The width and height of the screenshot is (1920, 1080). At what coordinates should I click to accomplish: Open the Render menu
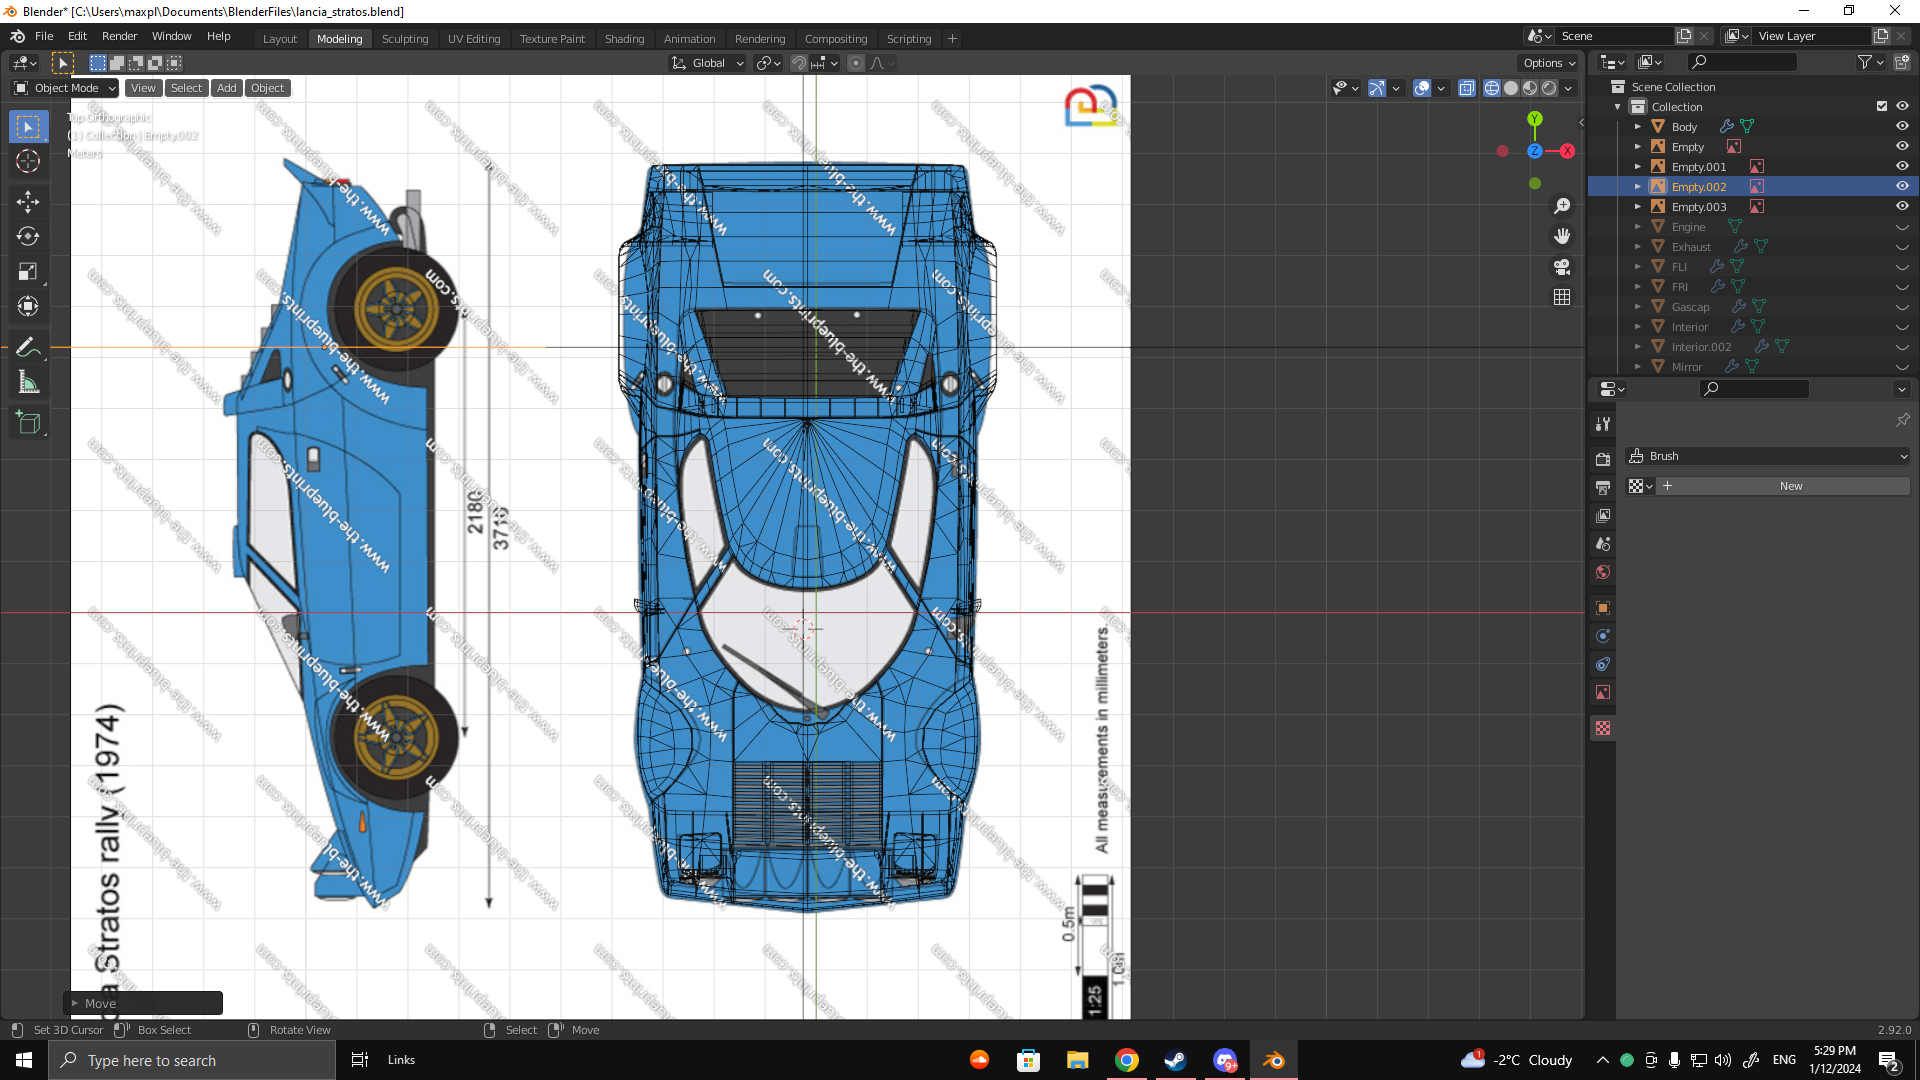119,36
